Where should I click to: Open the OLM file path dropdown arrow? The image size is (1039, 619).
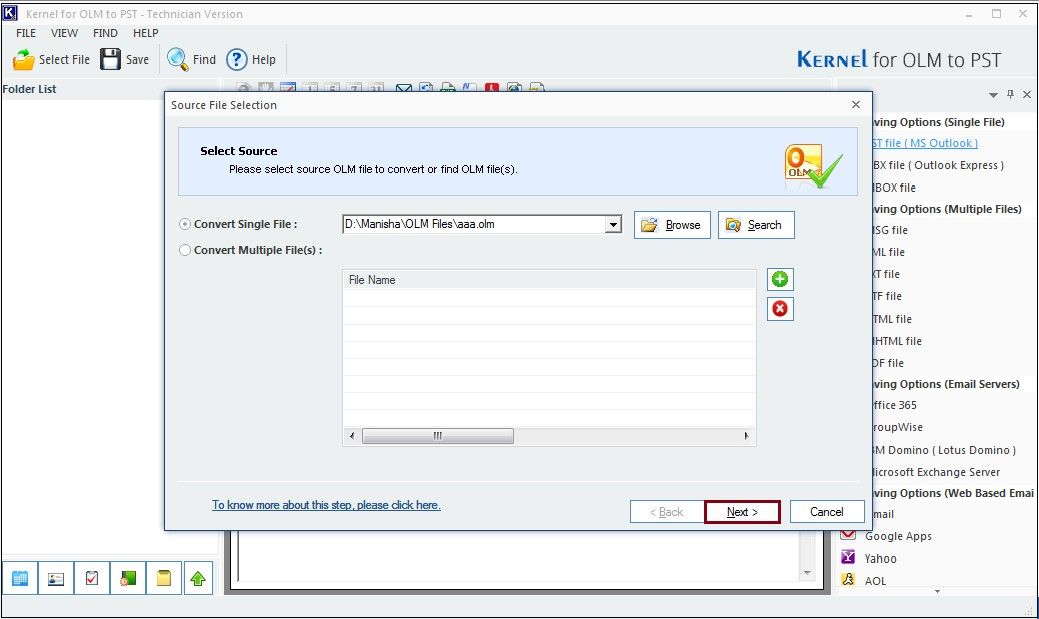coord(614,225)
